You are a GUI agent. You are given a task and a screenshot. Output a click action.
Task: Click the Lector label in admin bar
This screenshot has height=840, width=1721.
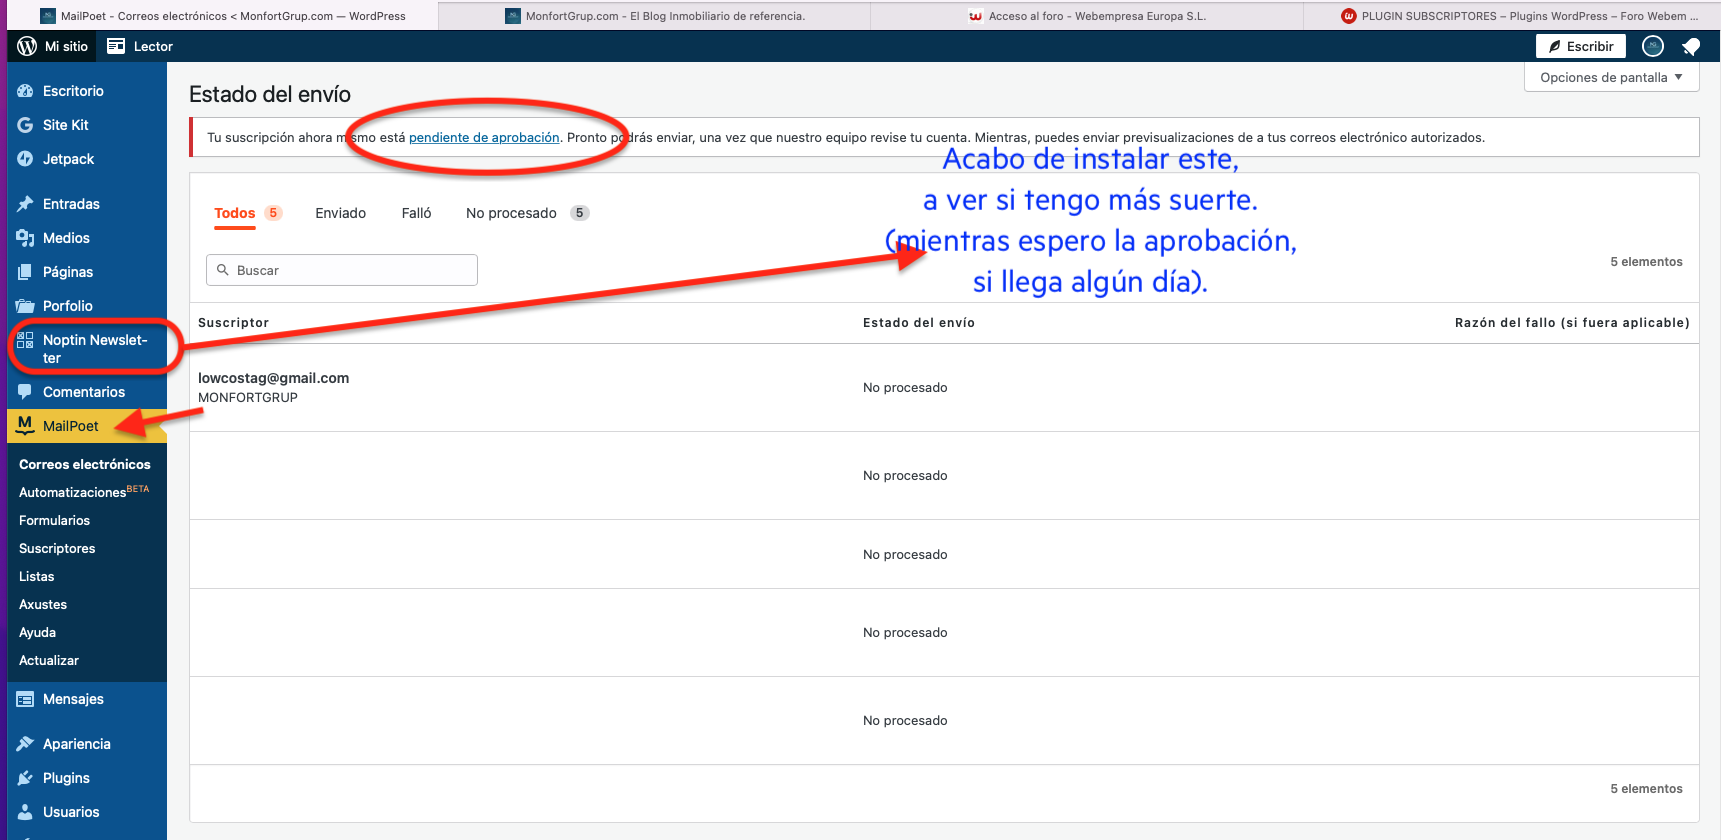tap(153, 46)
